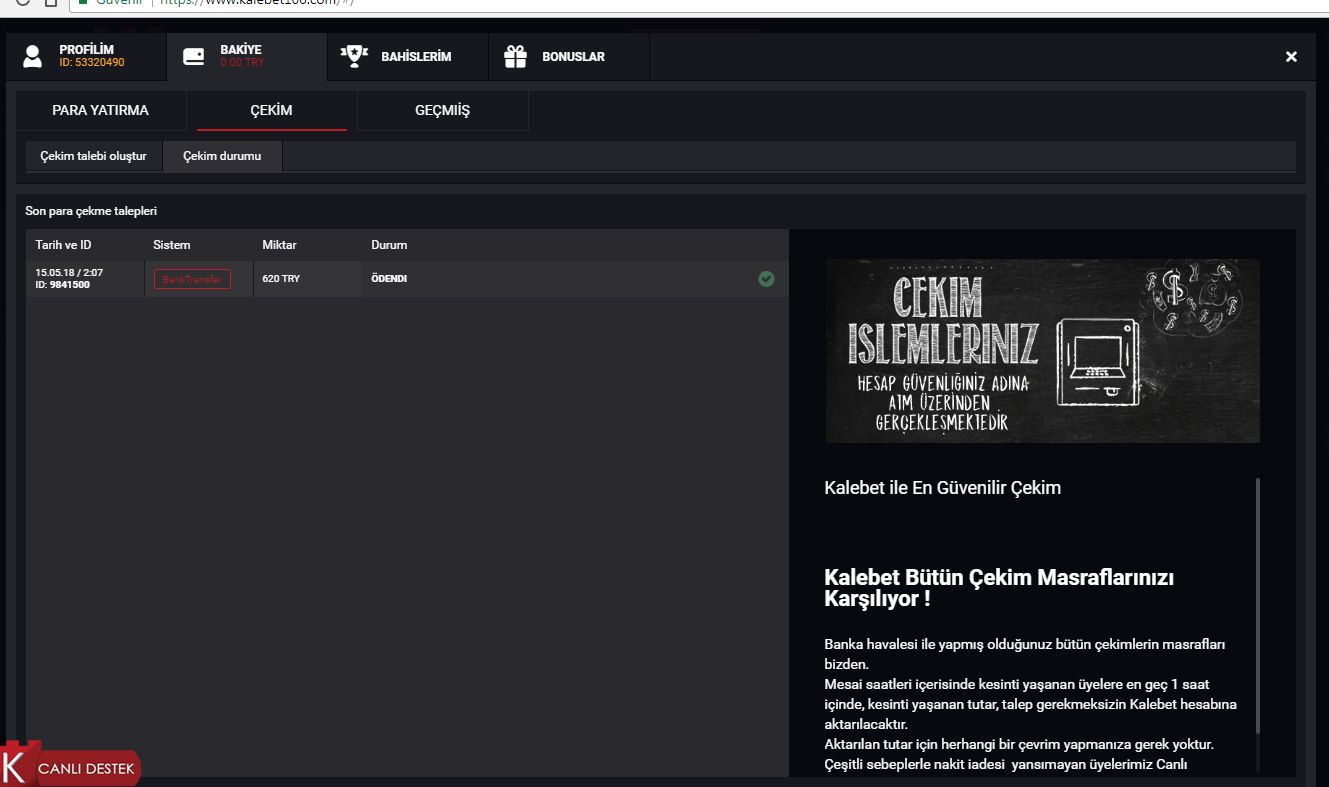Screen dimensions: 1329x787
Task: Click the trophy icon beside Bahislerim
Action: click(354, 57)
